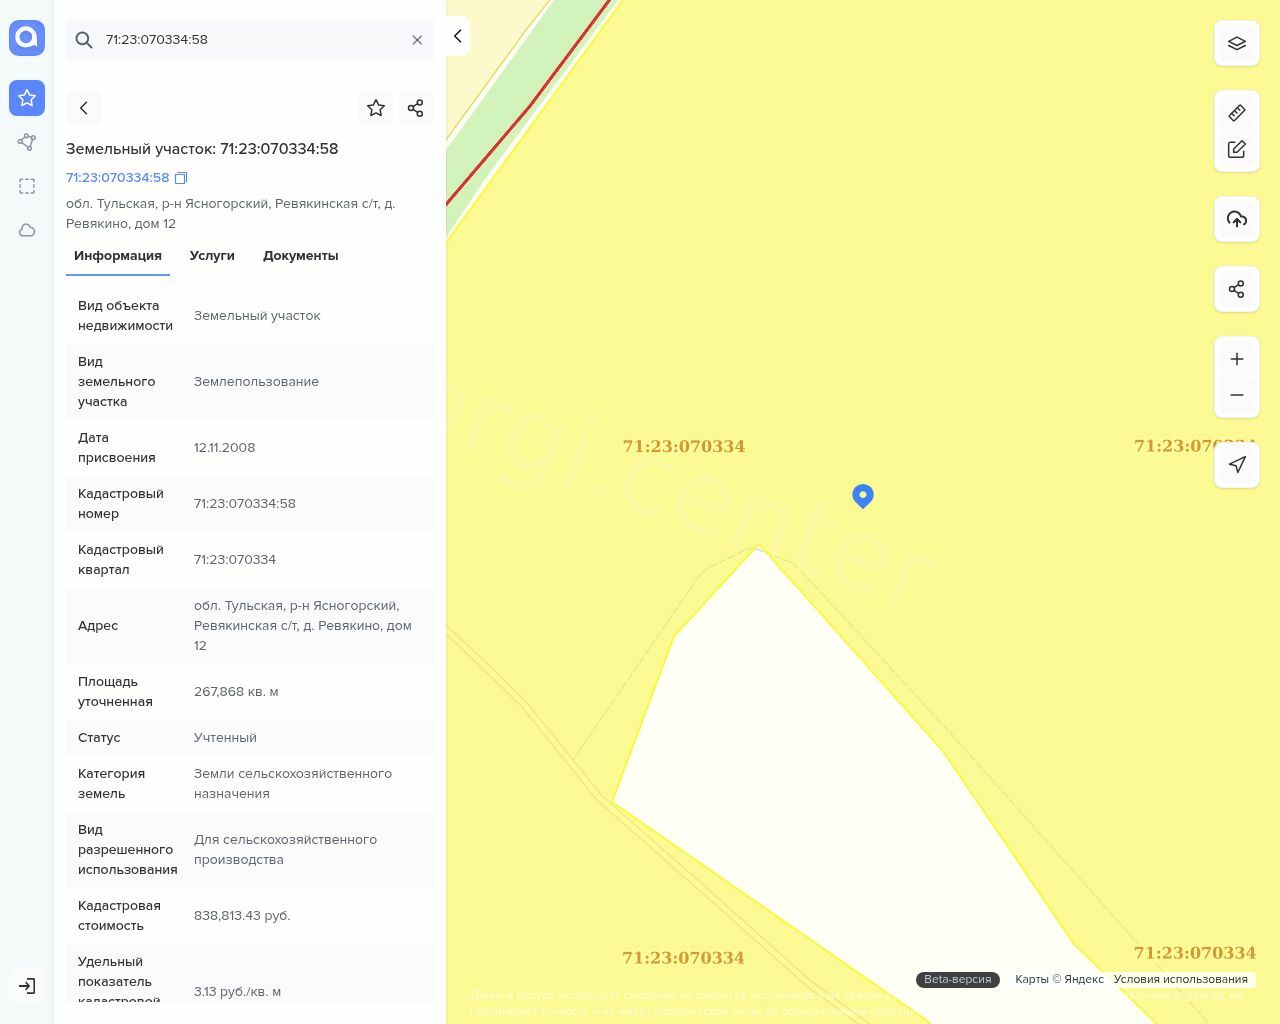Viewport: 1280px width, 1024px height.
Task: Zoom in the map with plus
Action: (1237, 359)
